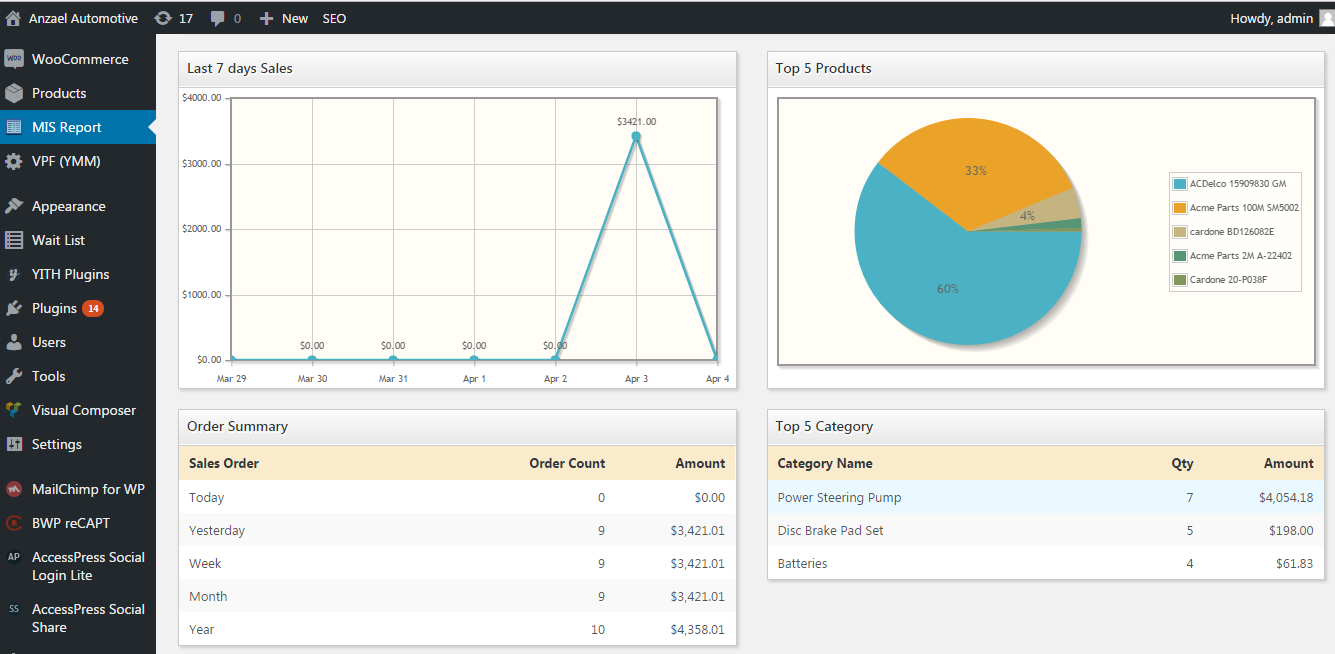
Task: Click the Users person icon
Action: pos(14,342)
